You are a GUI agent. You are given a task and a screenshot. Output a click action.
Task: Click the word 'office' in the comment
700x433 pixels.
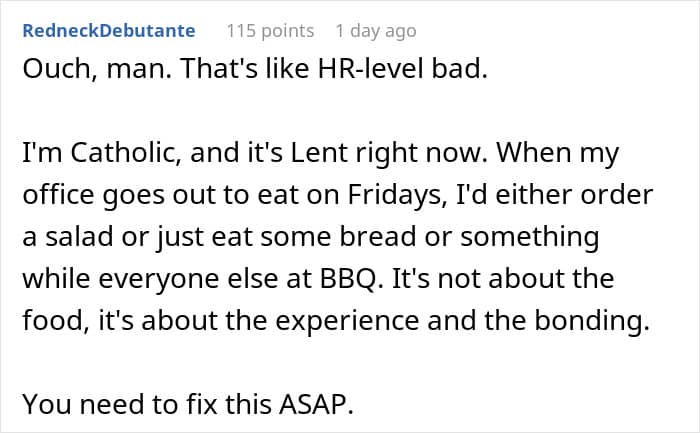pos(59,195)
